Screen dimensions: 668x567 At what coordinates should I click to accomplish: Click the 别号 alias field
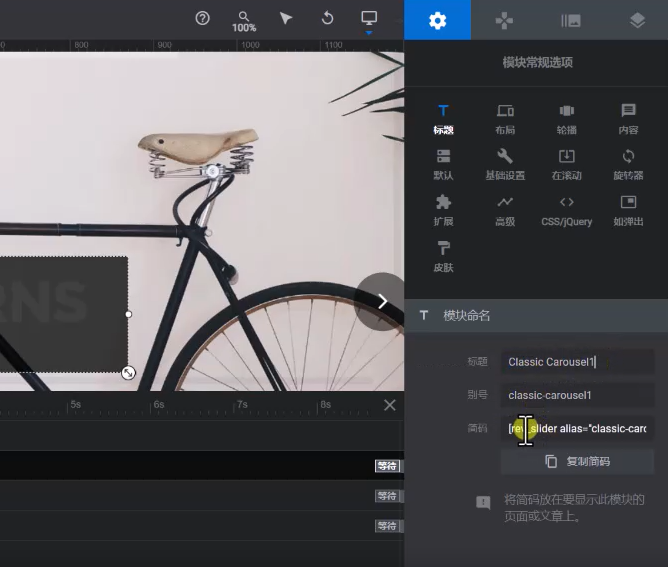(577, 395)
